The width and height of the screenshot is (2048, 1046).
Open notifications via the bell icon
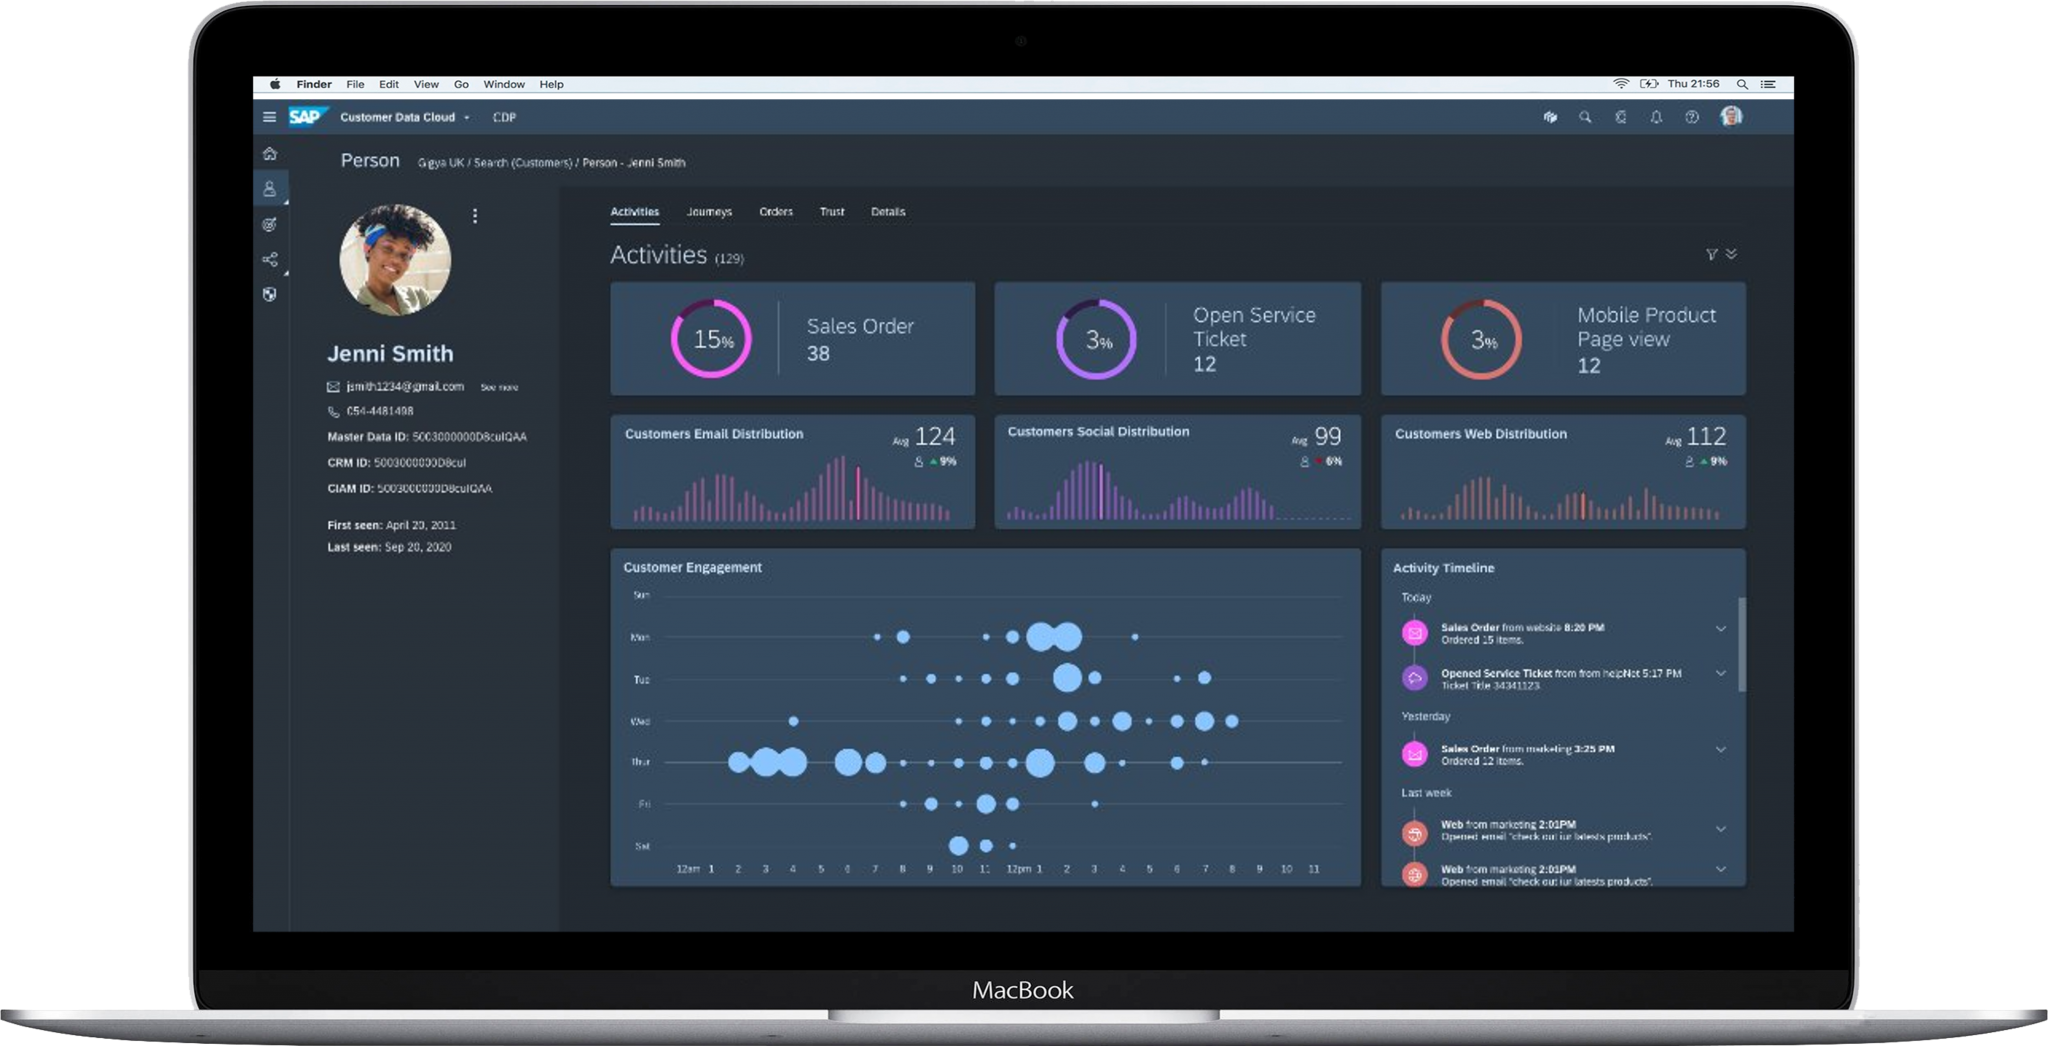(x=1655, y=117)
